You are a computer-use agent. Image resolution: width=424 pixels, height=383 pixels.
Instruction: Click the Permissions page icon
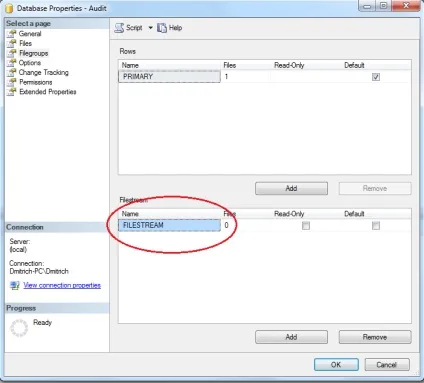(x=12, y=82)
